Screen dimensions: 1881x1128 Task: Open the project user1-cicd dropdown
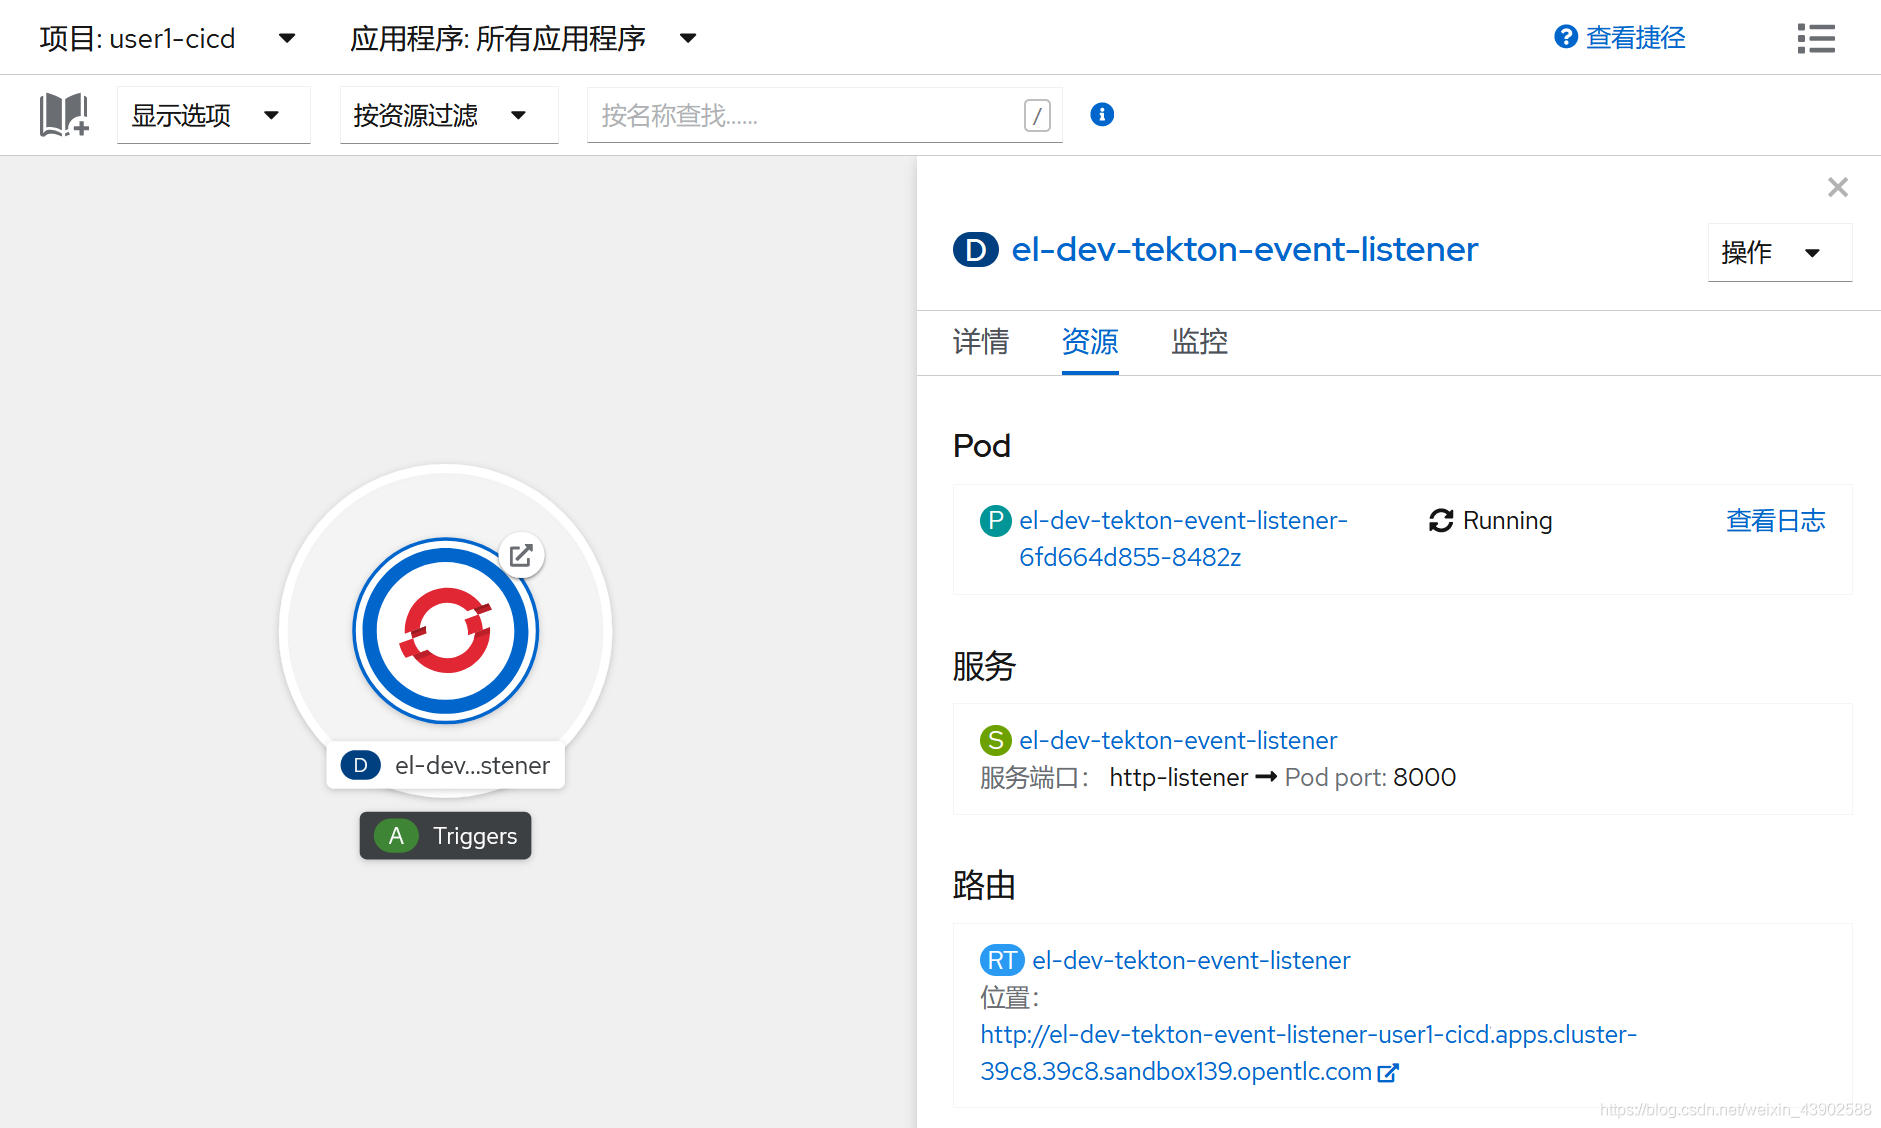click(168, 38)
